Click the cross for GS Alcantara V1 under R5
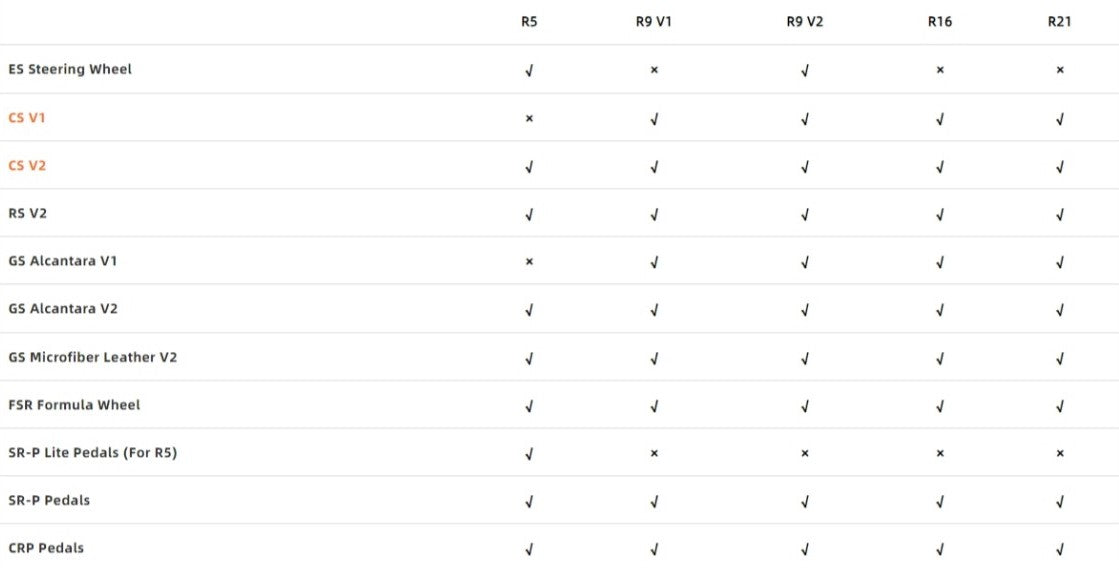This screenshot has height=570, width=1119. click(x=529, y=262)
